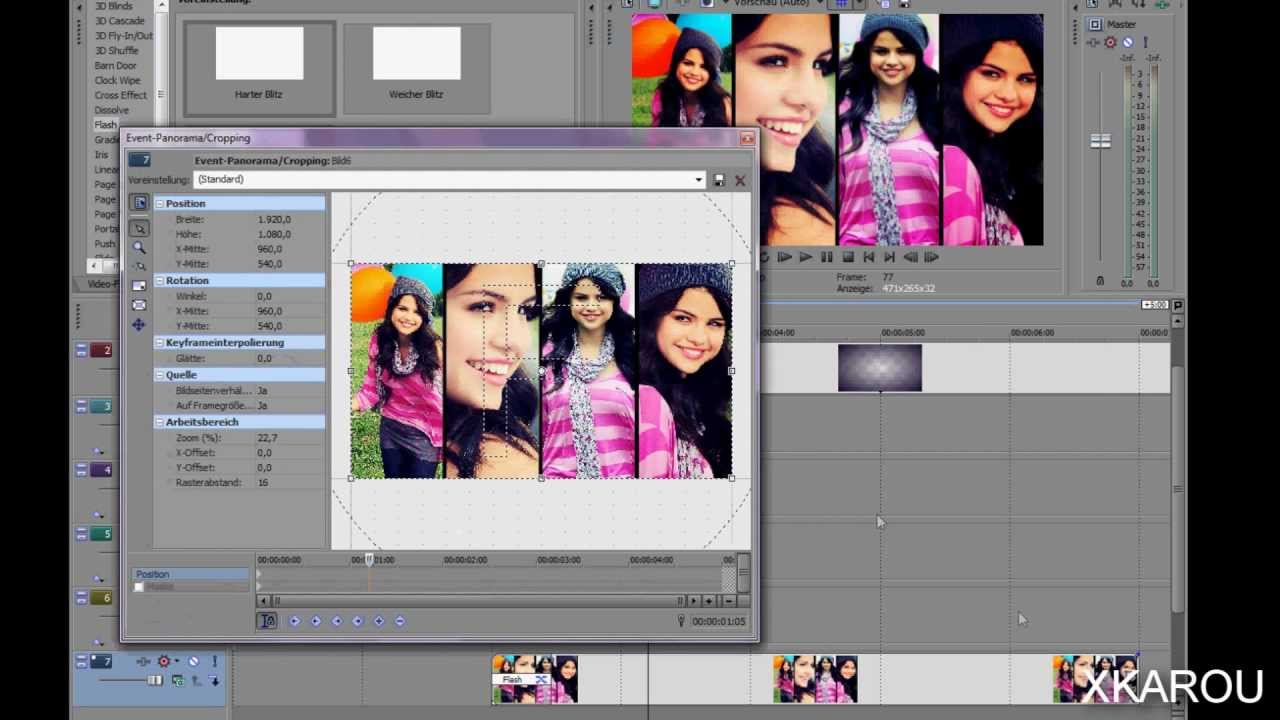This screenshot has width=1280, height=720.
Task: Jump to first keyframe button
Action: tap(294, 621)
